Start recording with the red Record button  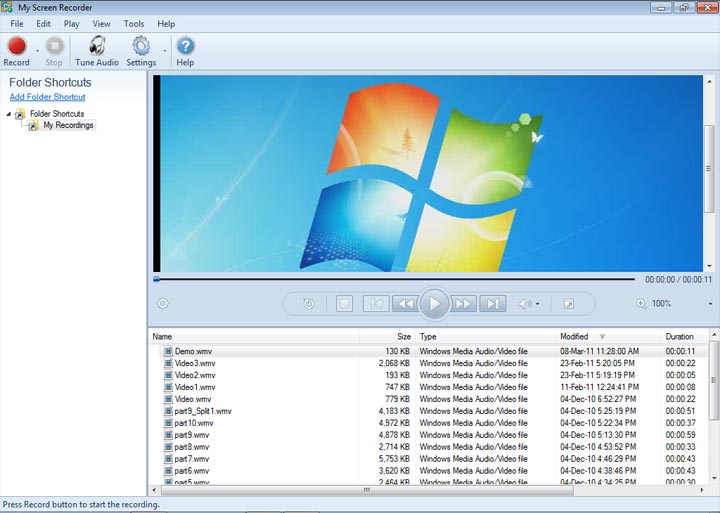pos(17,51)
